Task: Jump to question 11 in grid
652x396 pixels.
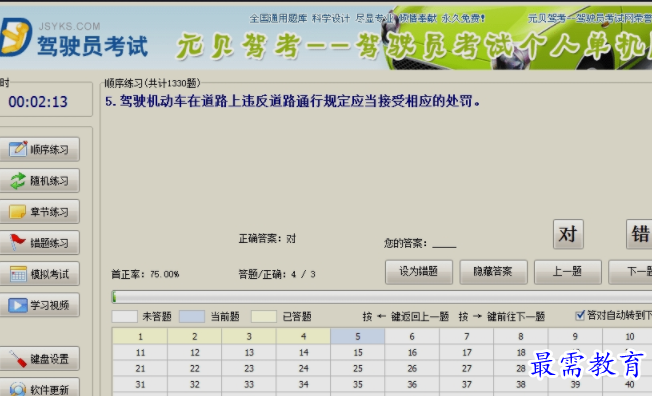Action: pos(140,353)
